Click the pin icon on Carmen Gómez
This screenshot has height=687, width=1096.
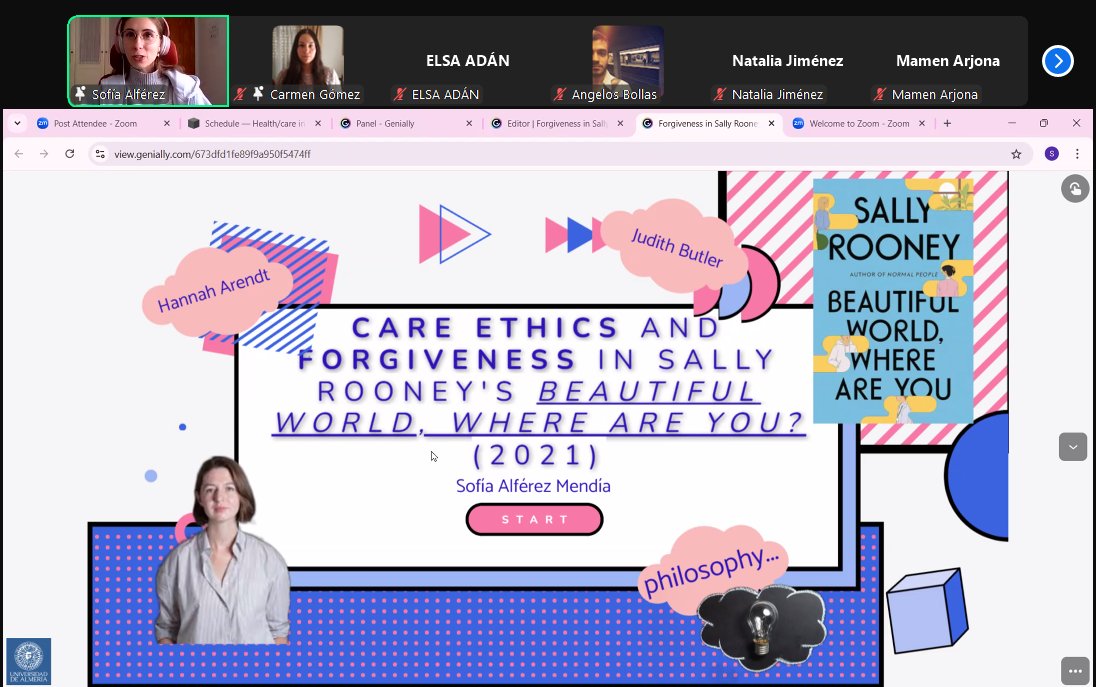259,94
